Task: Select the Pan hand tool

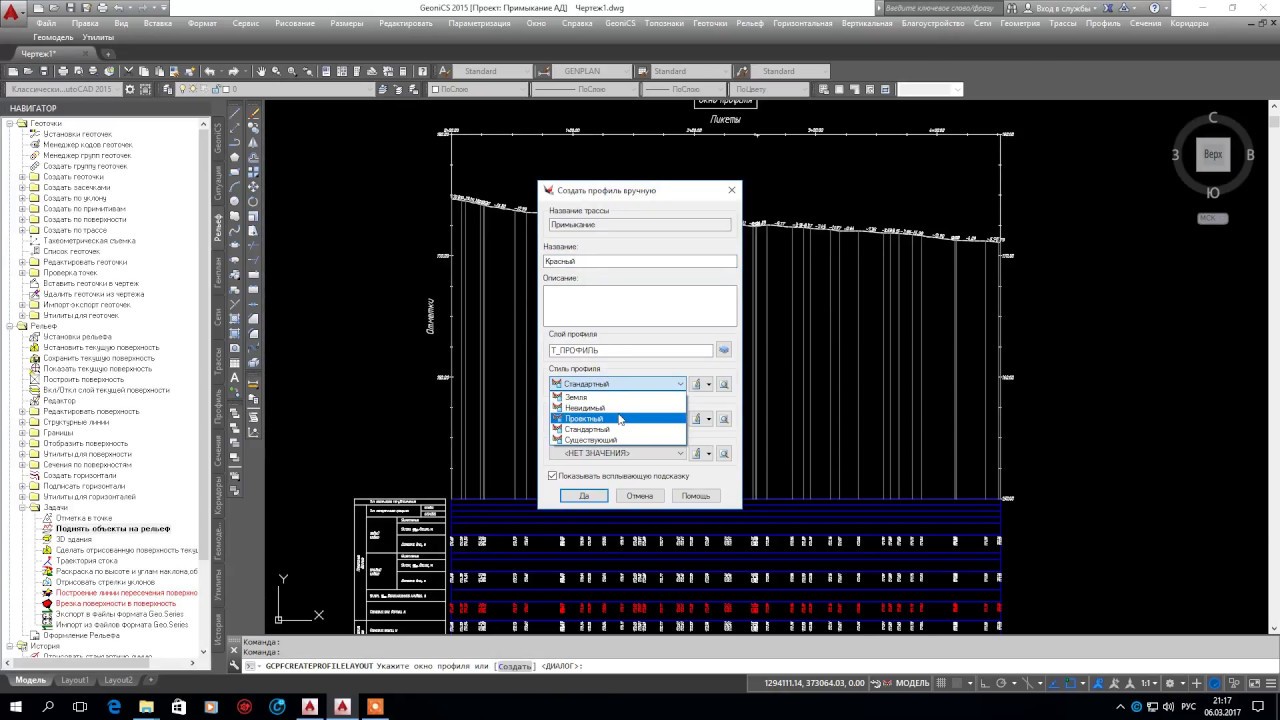Action: point(261,71)
